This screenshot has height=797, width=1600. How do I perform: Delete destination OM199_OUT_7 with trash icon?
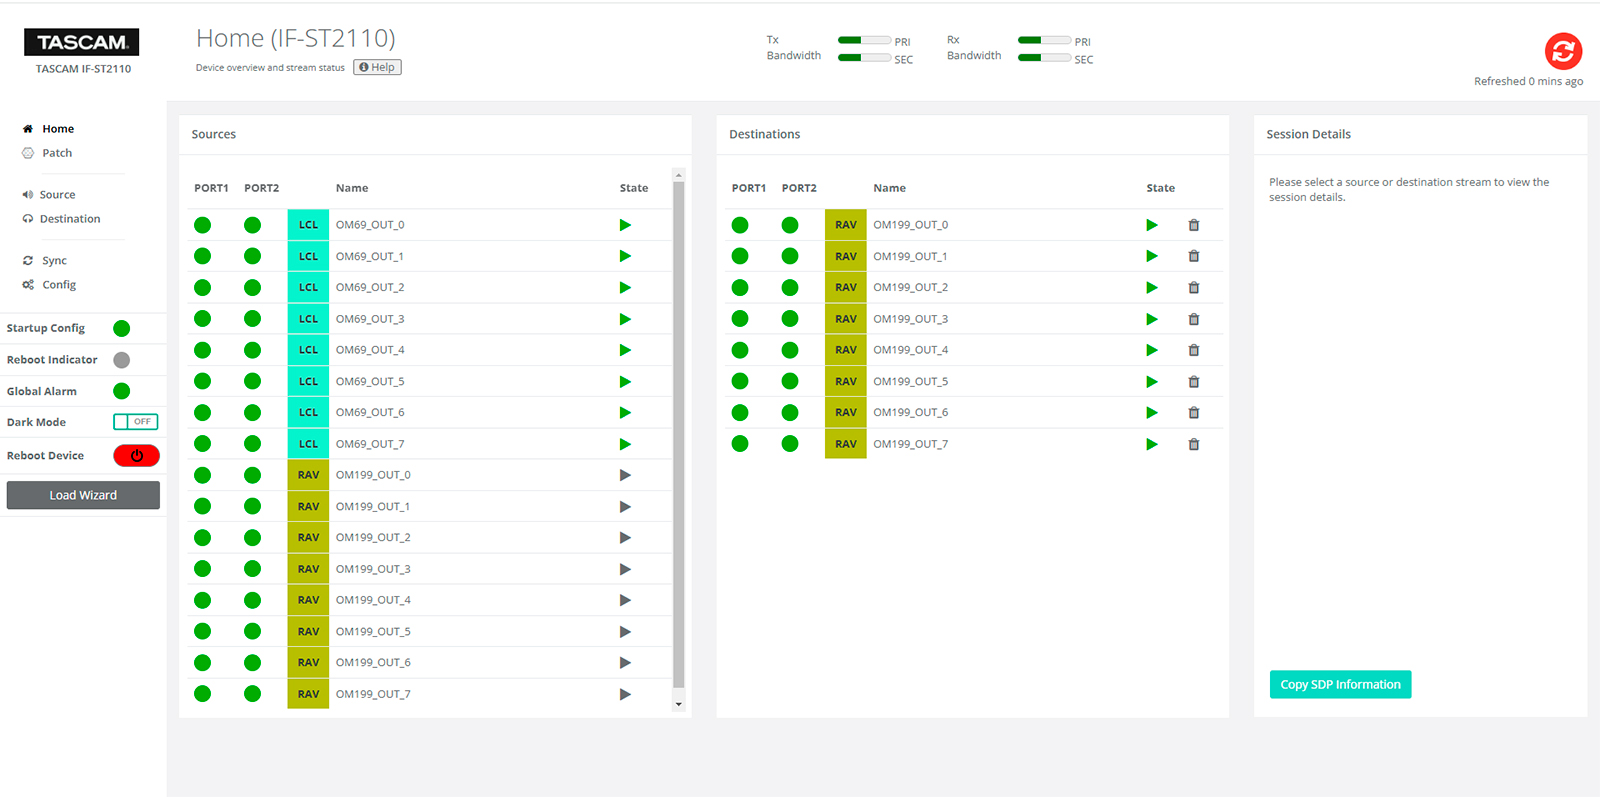(x=1193, y=444)
